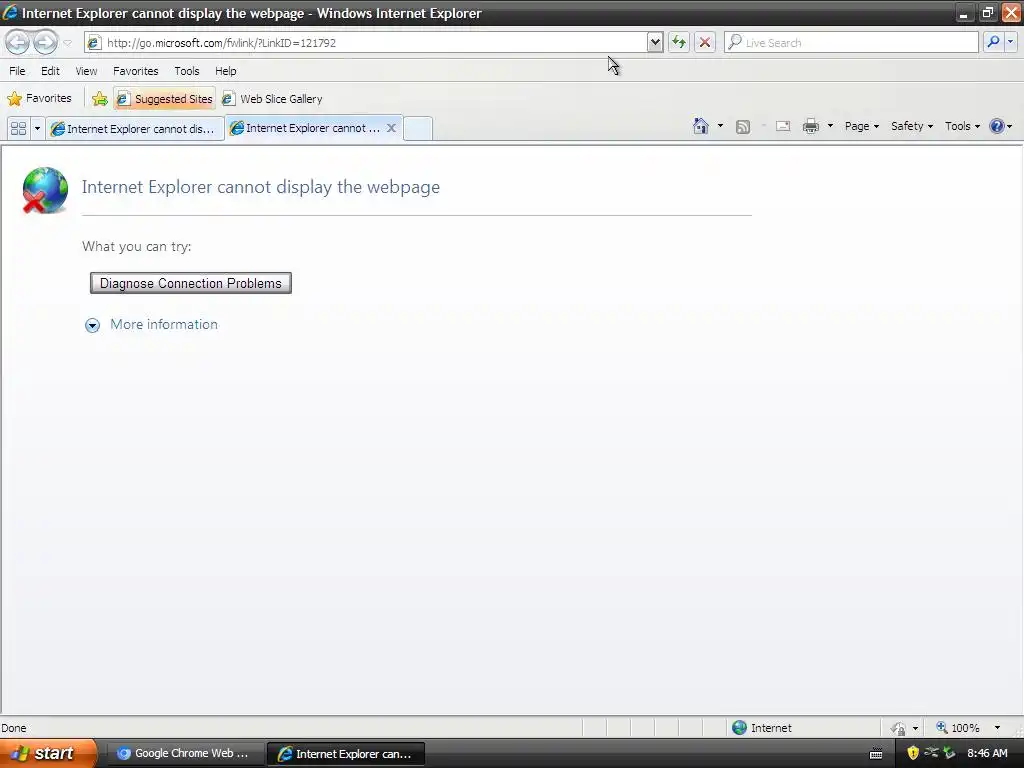Click the network connection tray icon
This screenshot has height=768, width=1024.
coord(931,752)
